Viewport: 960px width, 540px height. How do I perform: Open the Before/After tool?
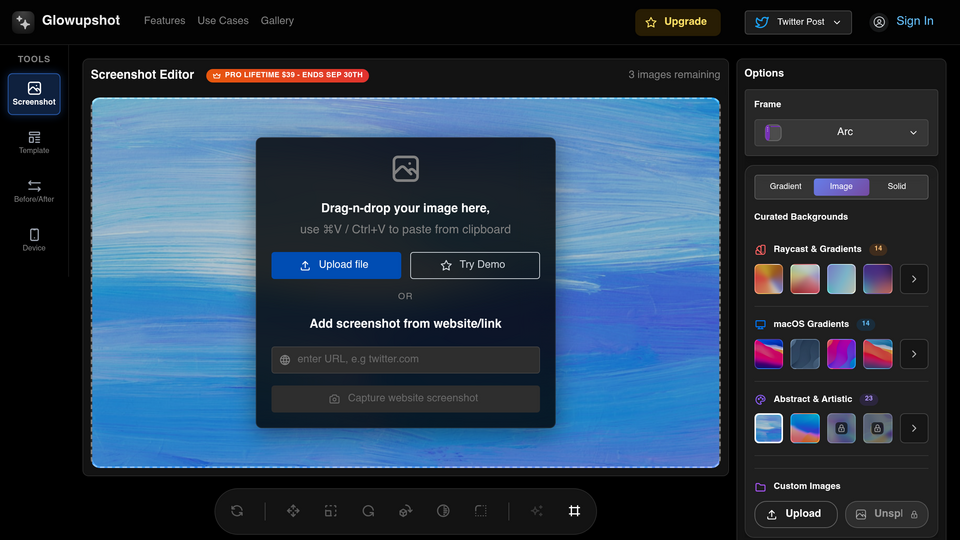[x=34, y=191]
